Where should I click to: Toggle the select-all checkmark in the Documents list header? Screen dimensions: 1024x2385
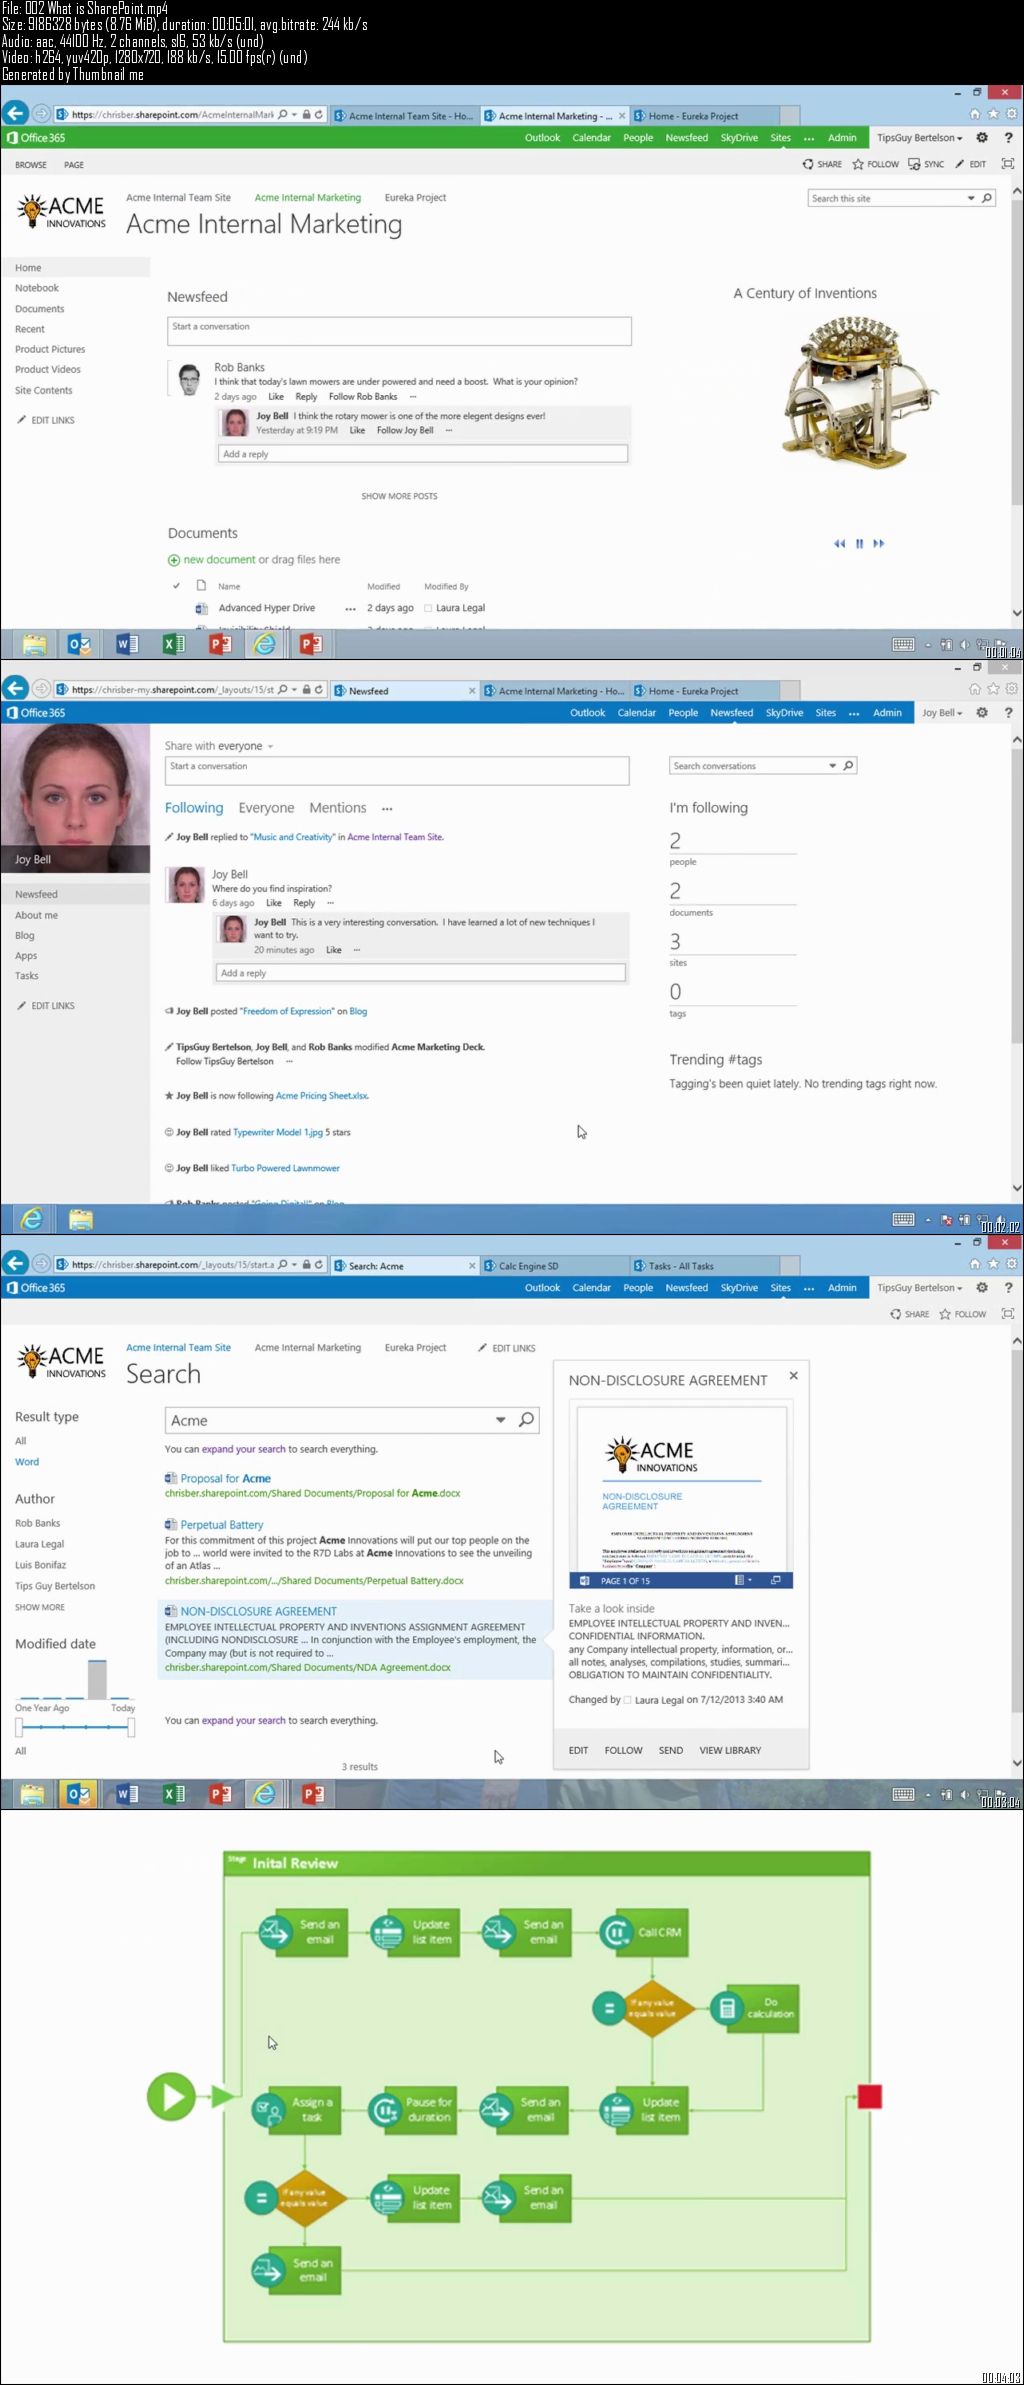[x=176, y=586]
